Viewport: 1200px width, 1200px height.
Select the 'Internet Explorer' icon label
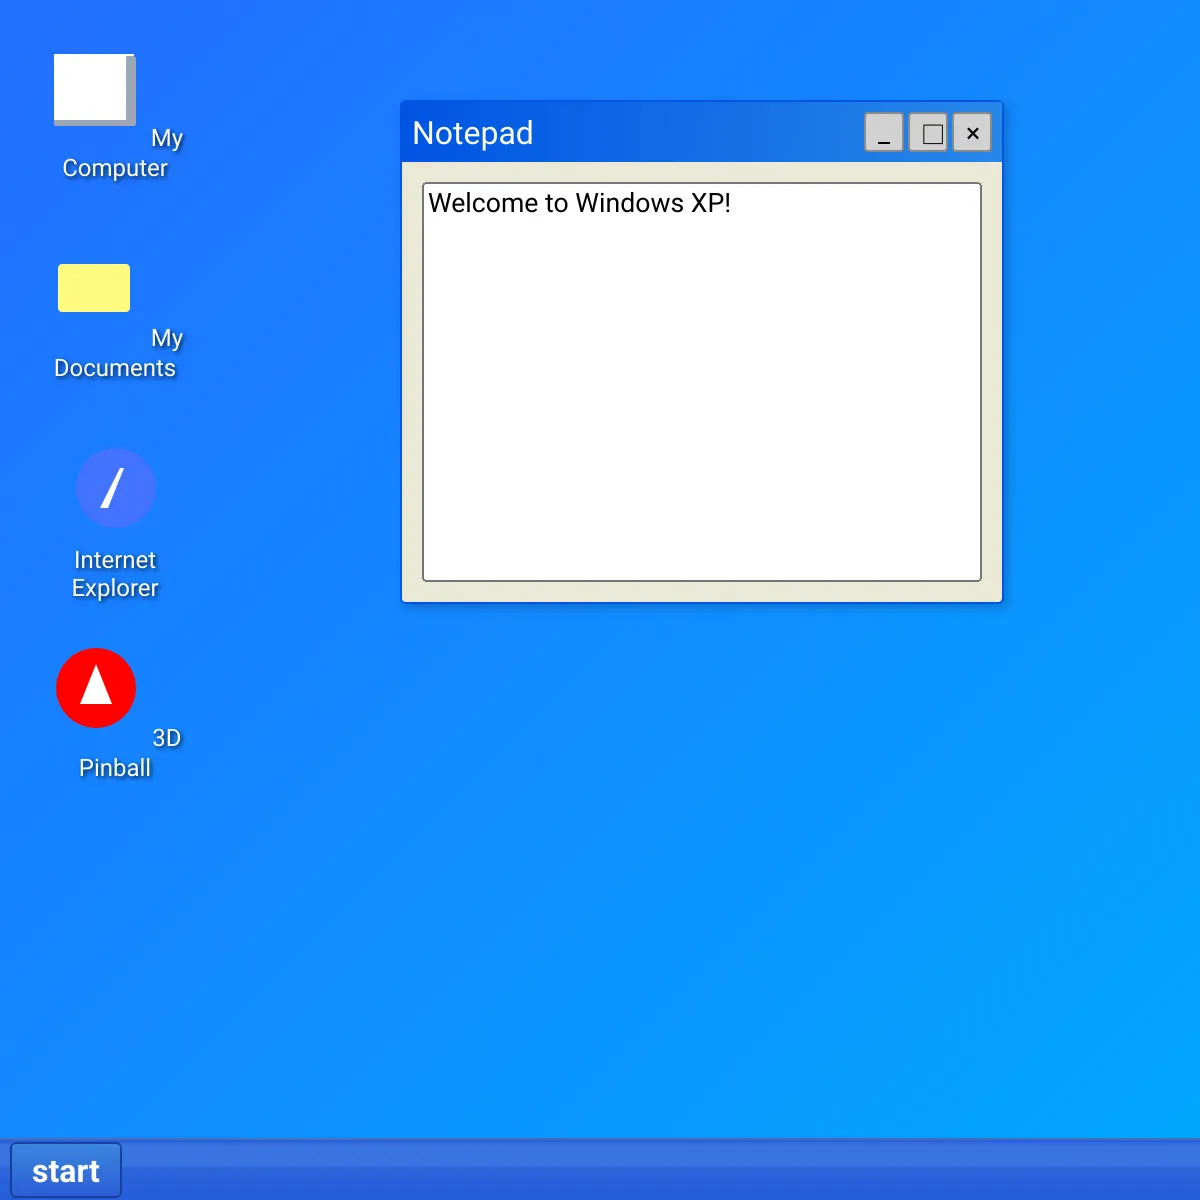[x=115, y=574]
